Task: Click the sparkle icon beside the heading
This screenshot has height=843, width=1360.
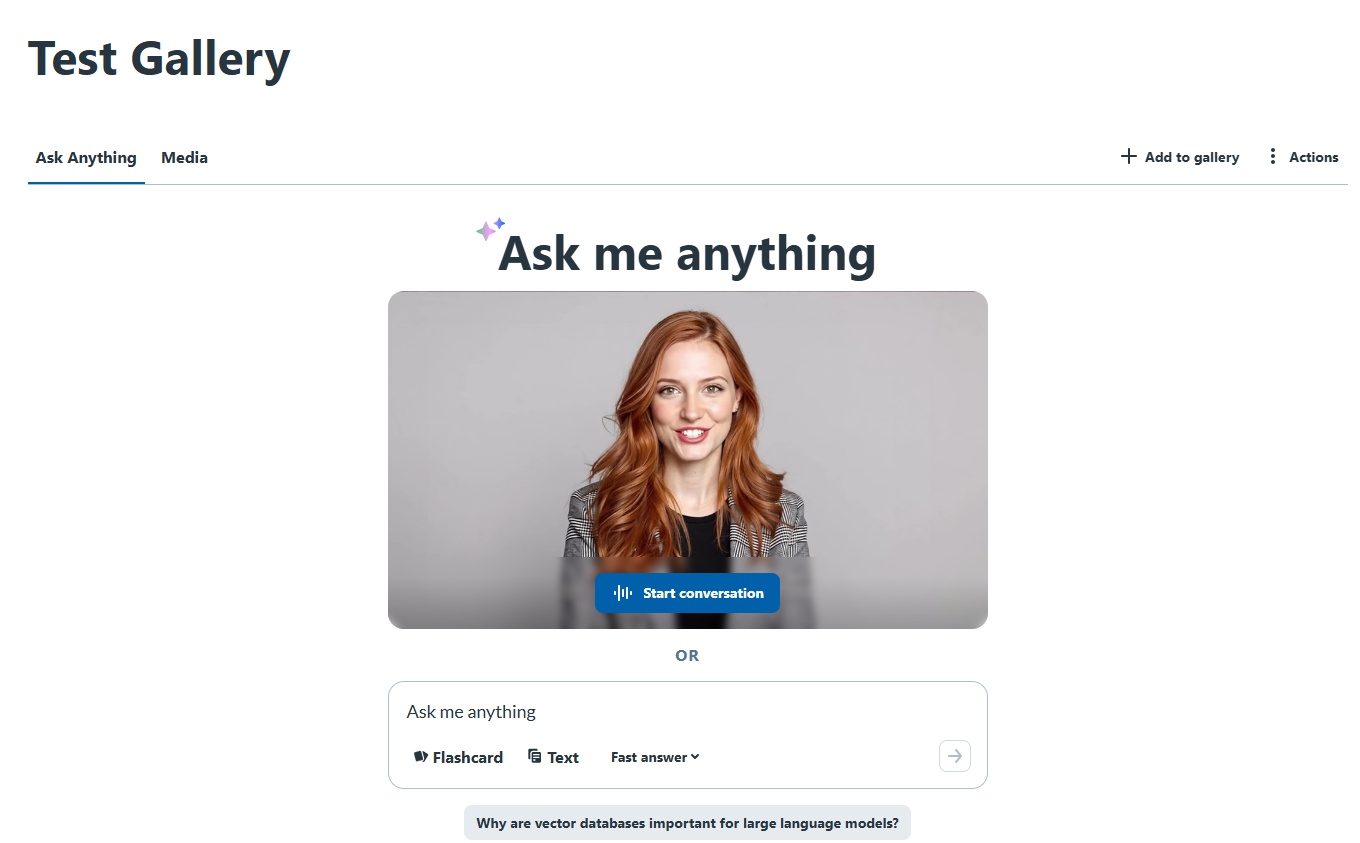Action: click(x=490, y=229)
